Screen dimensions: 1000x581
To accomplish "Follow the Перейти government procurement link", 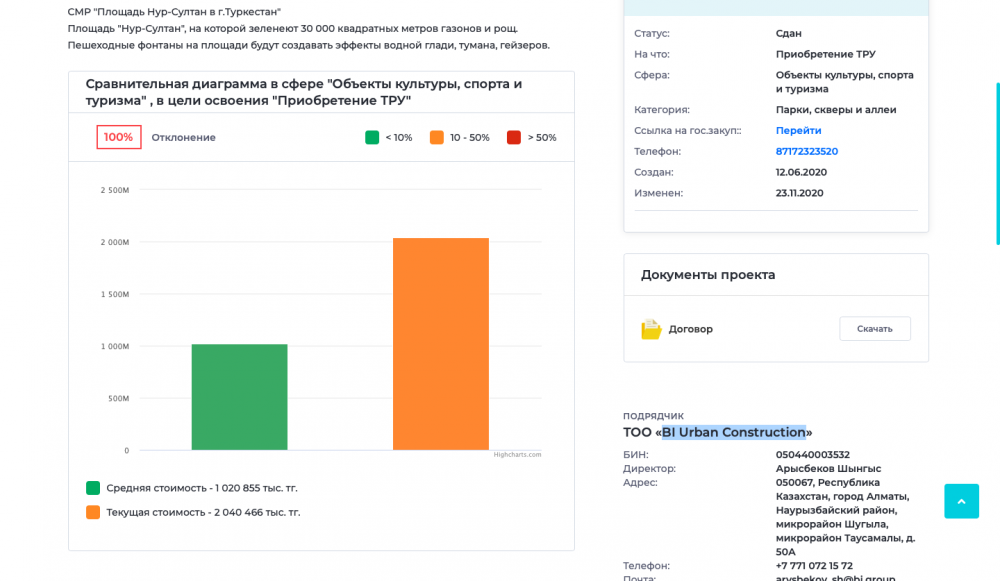I will coord(798,131).
